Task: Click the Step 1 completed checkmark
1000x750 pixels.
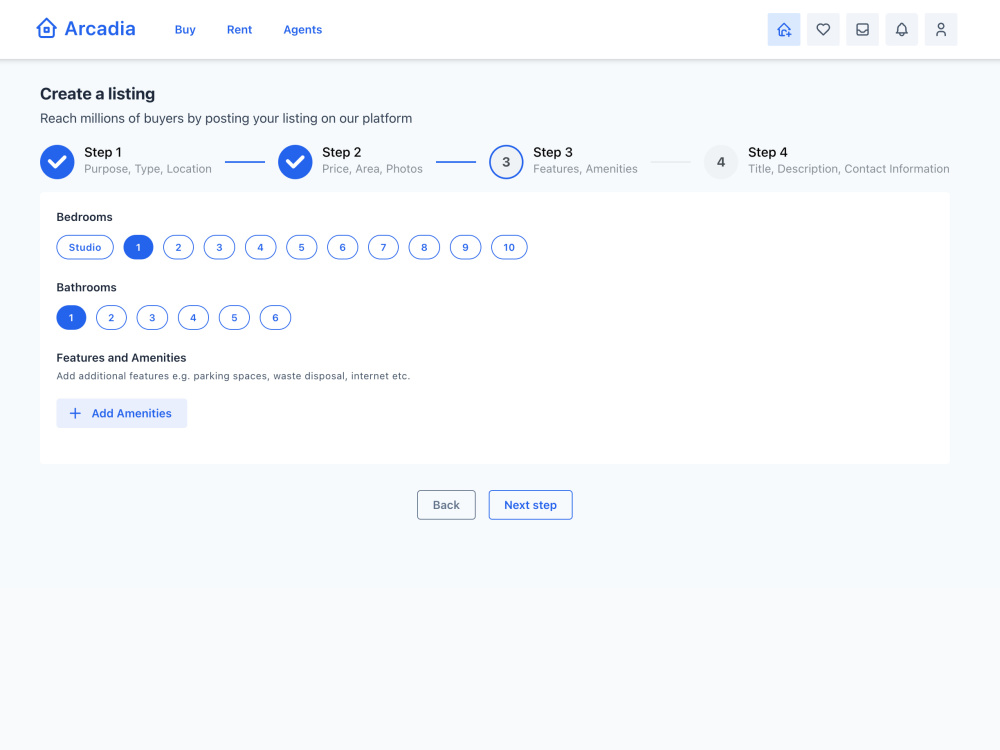Action: tap(57, 162)
